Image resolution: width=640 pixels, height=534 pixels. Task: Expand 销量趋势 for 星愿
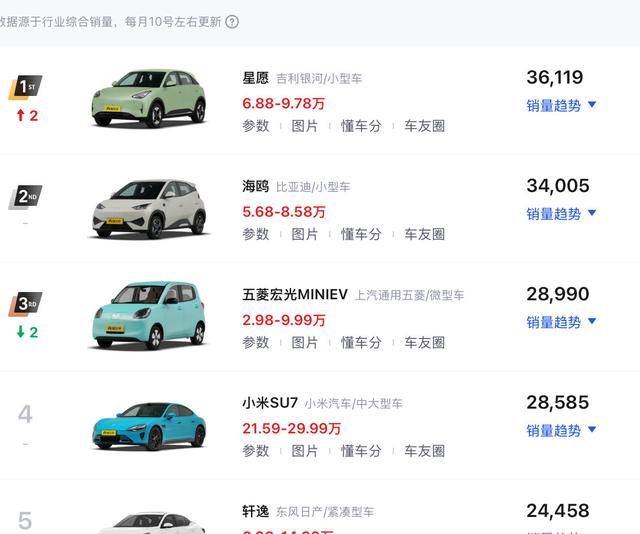[561, 105]
